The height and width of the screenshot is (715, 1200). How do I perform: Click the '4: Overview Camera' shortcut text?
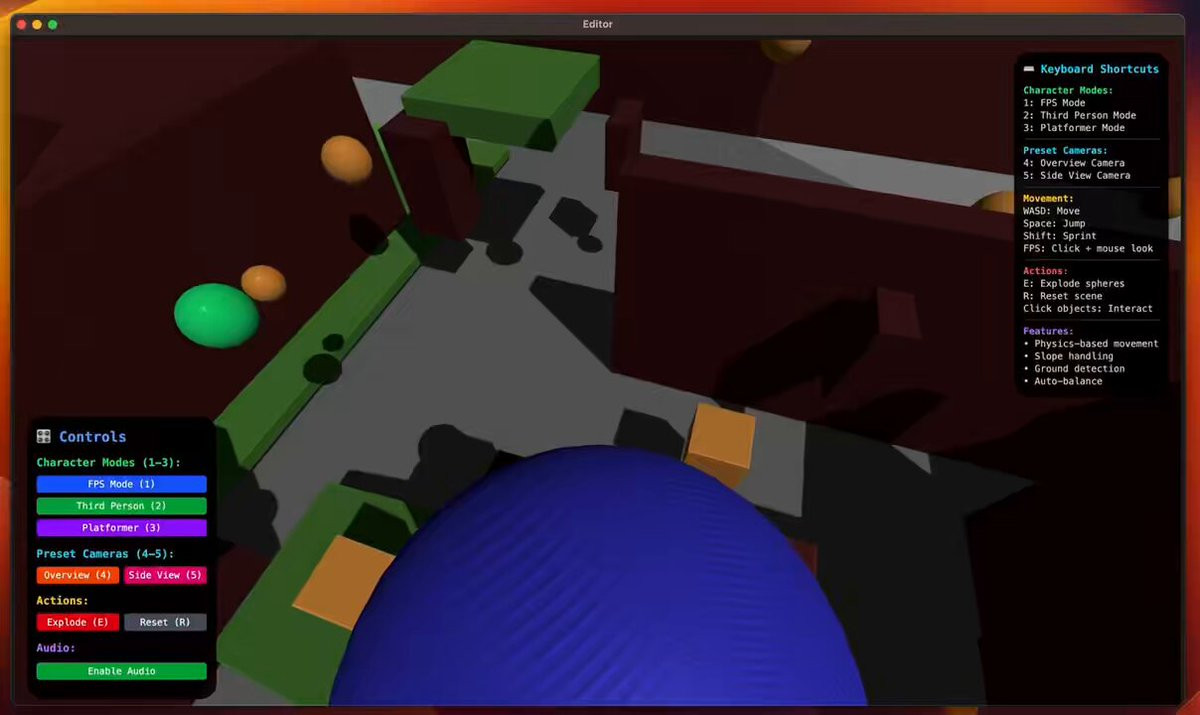[1074, 163]
